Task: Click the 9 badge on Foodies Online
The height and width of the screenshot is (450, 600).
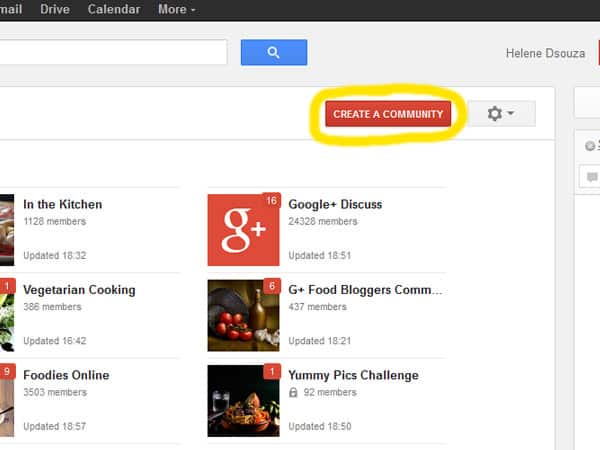Action: coord(7,371)
